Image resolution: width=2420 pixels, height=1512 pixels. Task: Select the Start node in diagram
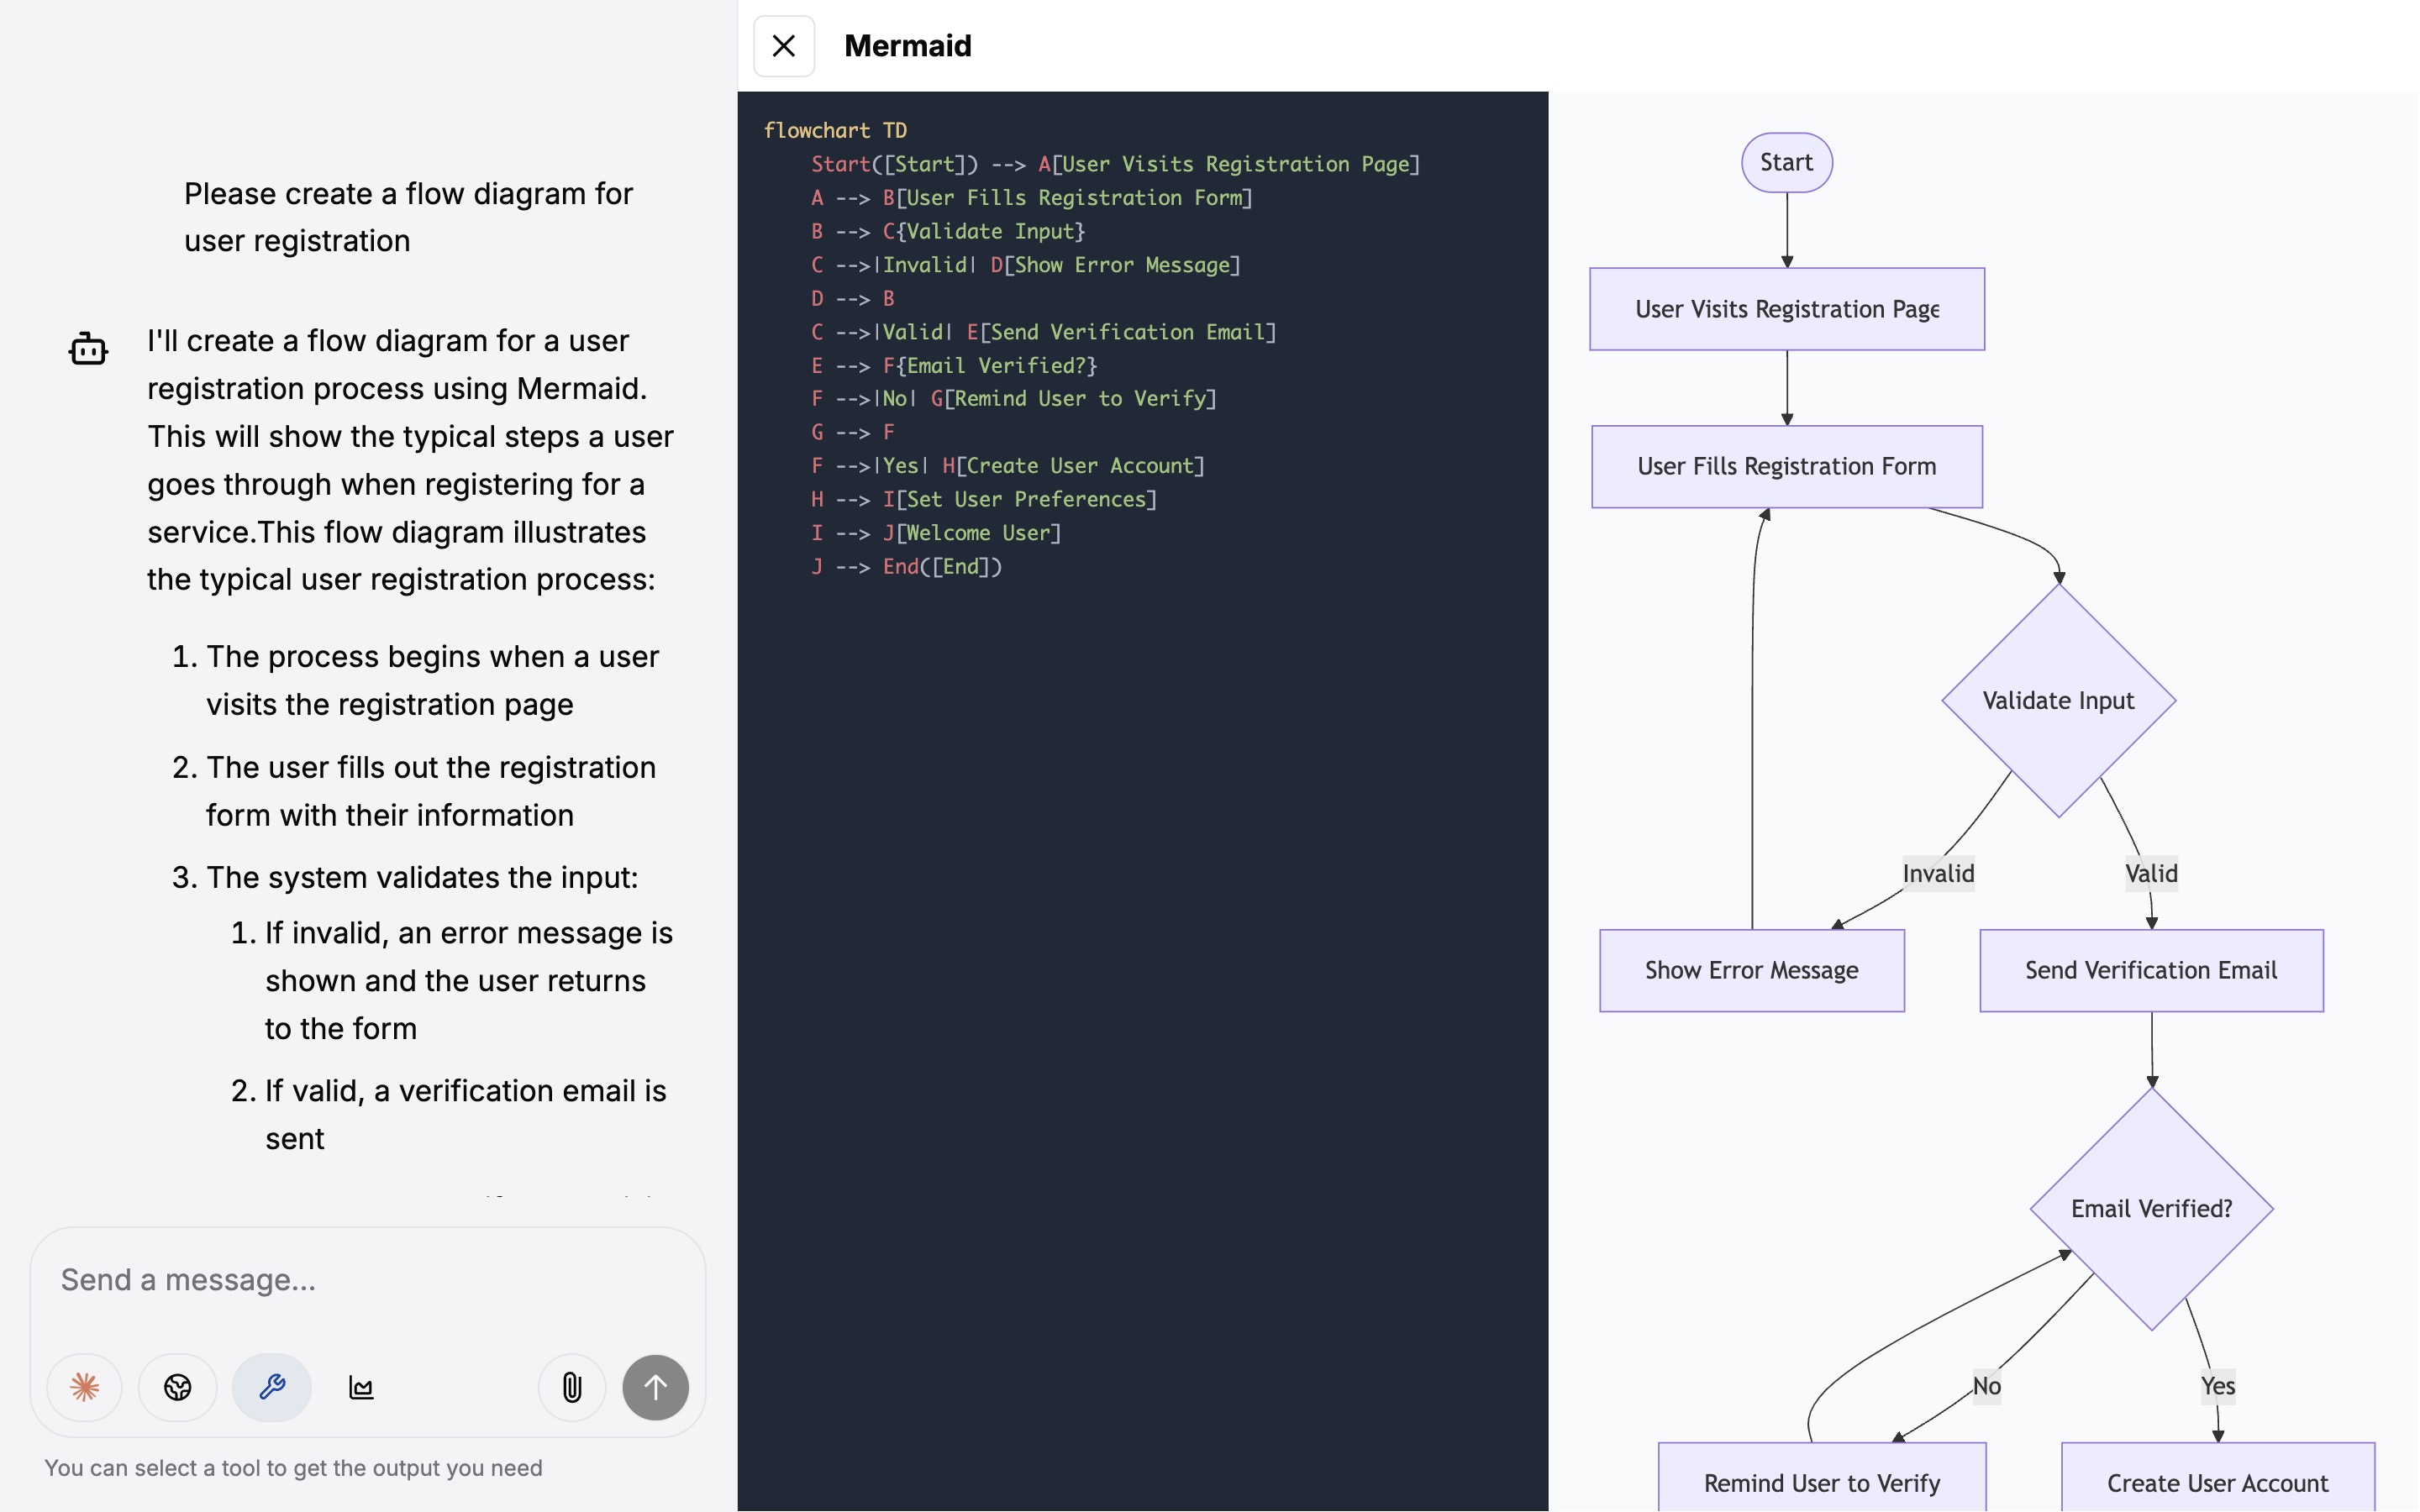(1787, 162)
